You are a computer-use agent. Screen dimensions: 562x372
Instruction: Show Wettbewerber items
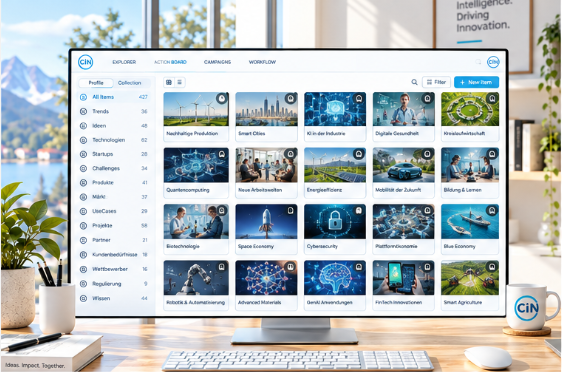(114, 269)
